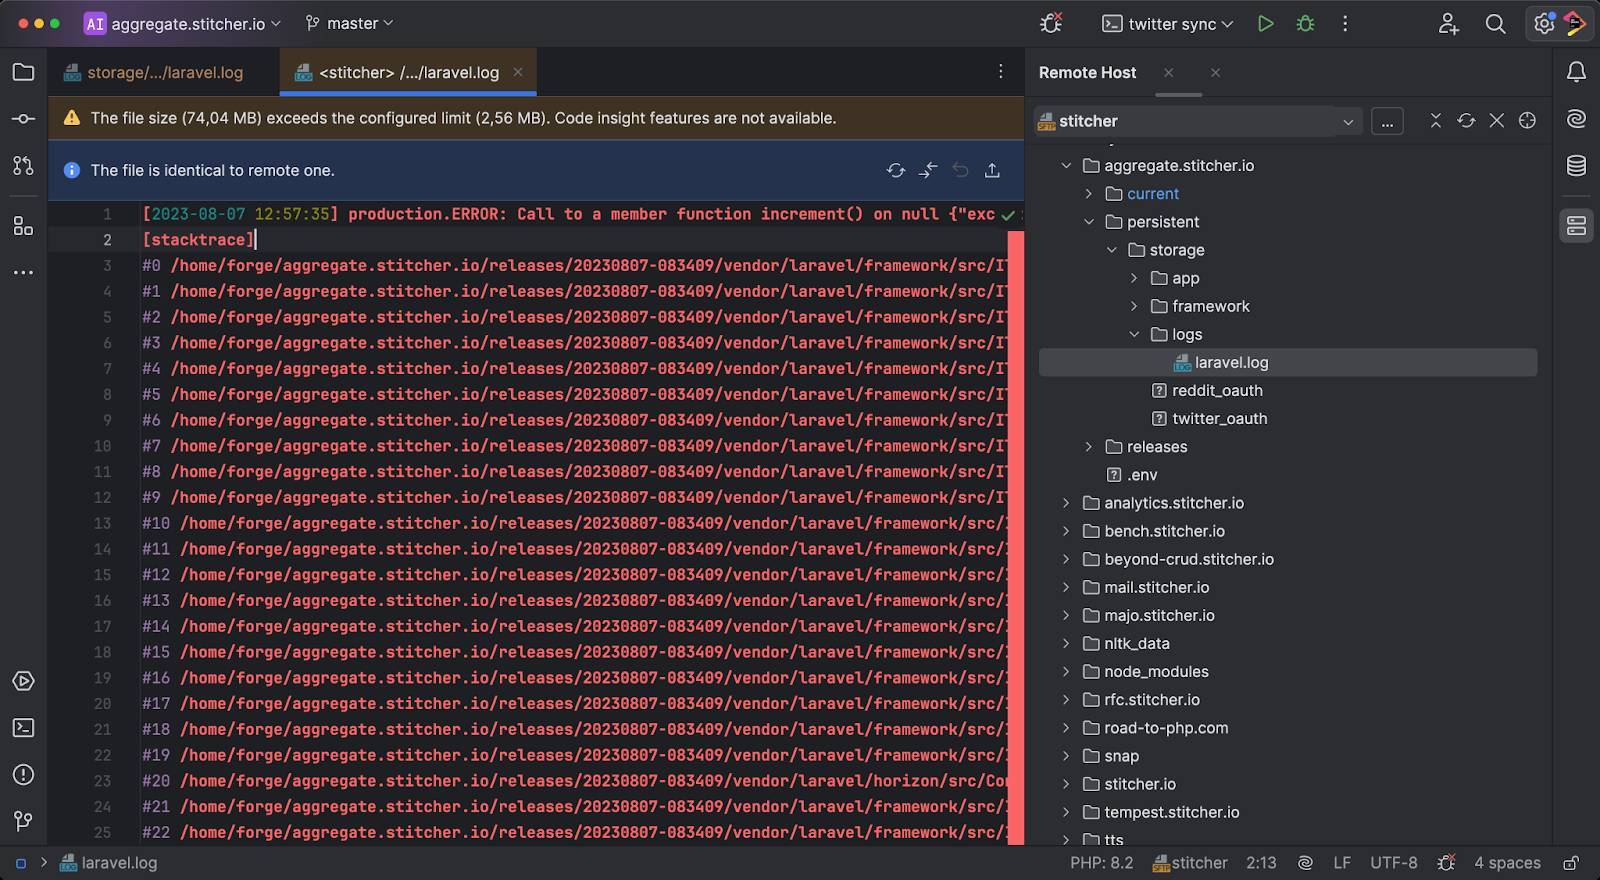Debug the twitter sync configuration

(x=1305, y=24)
